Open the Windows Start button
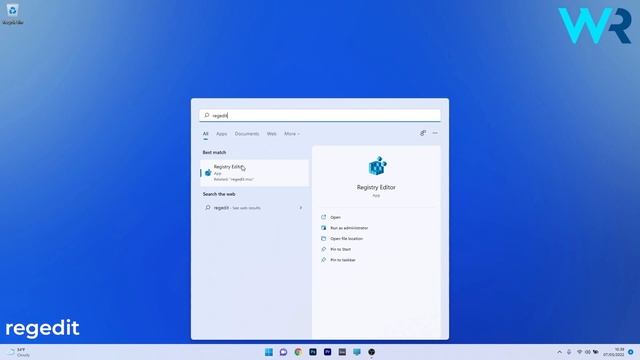Screen dimensions: 640x360 (269, 352)
